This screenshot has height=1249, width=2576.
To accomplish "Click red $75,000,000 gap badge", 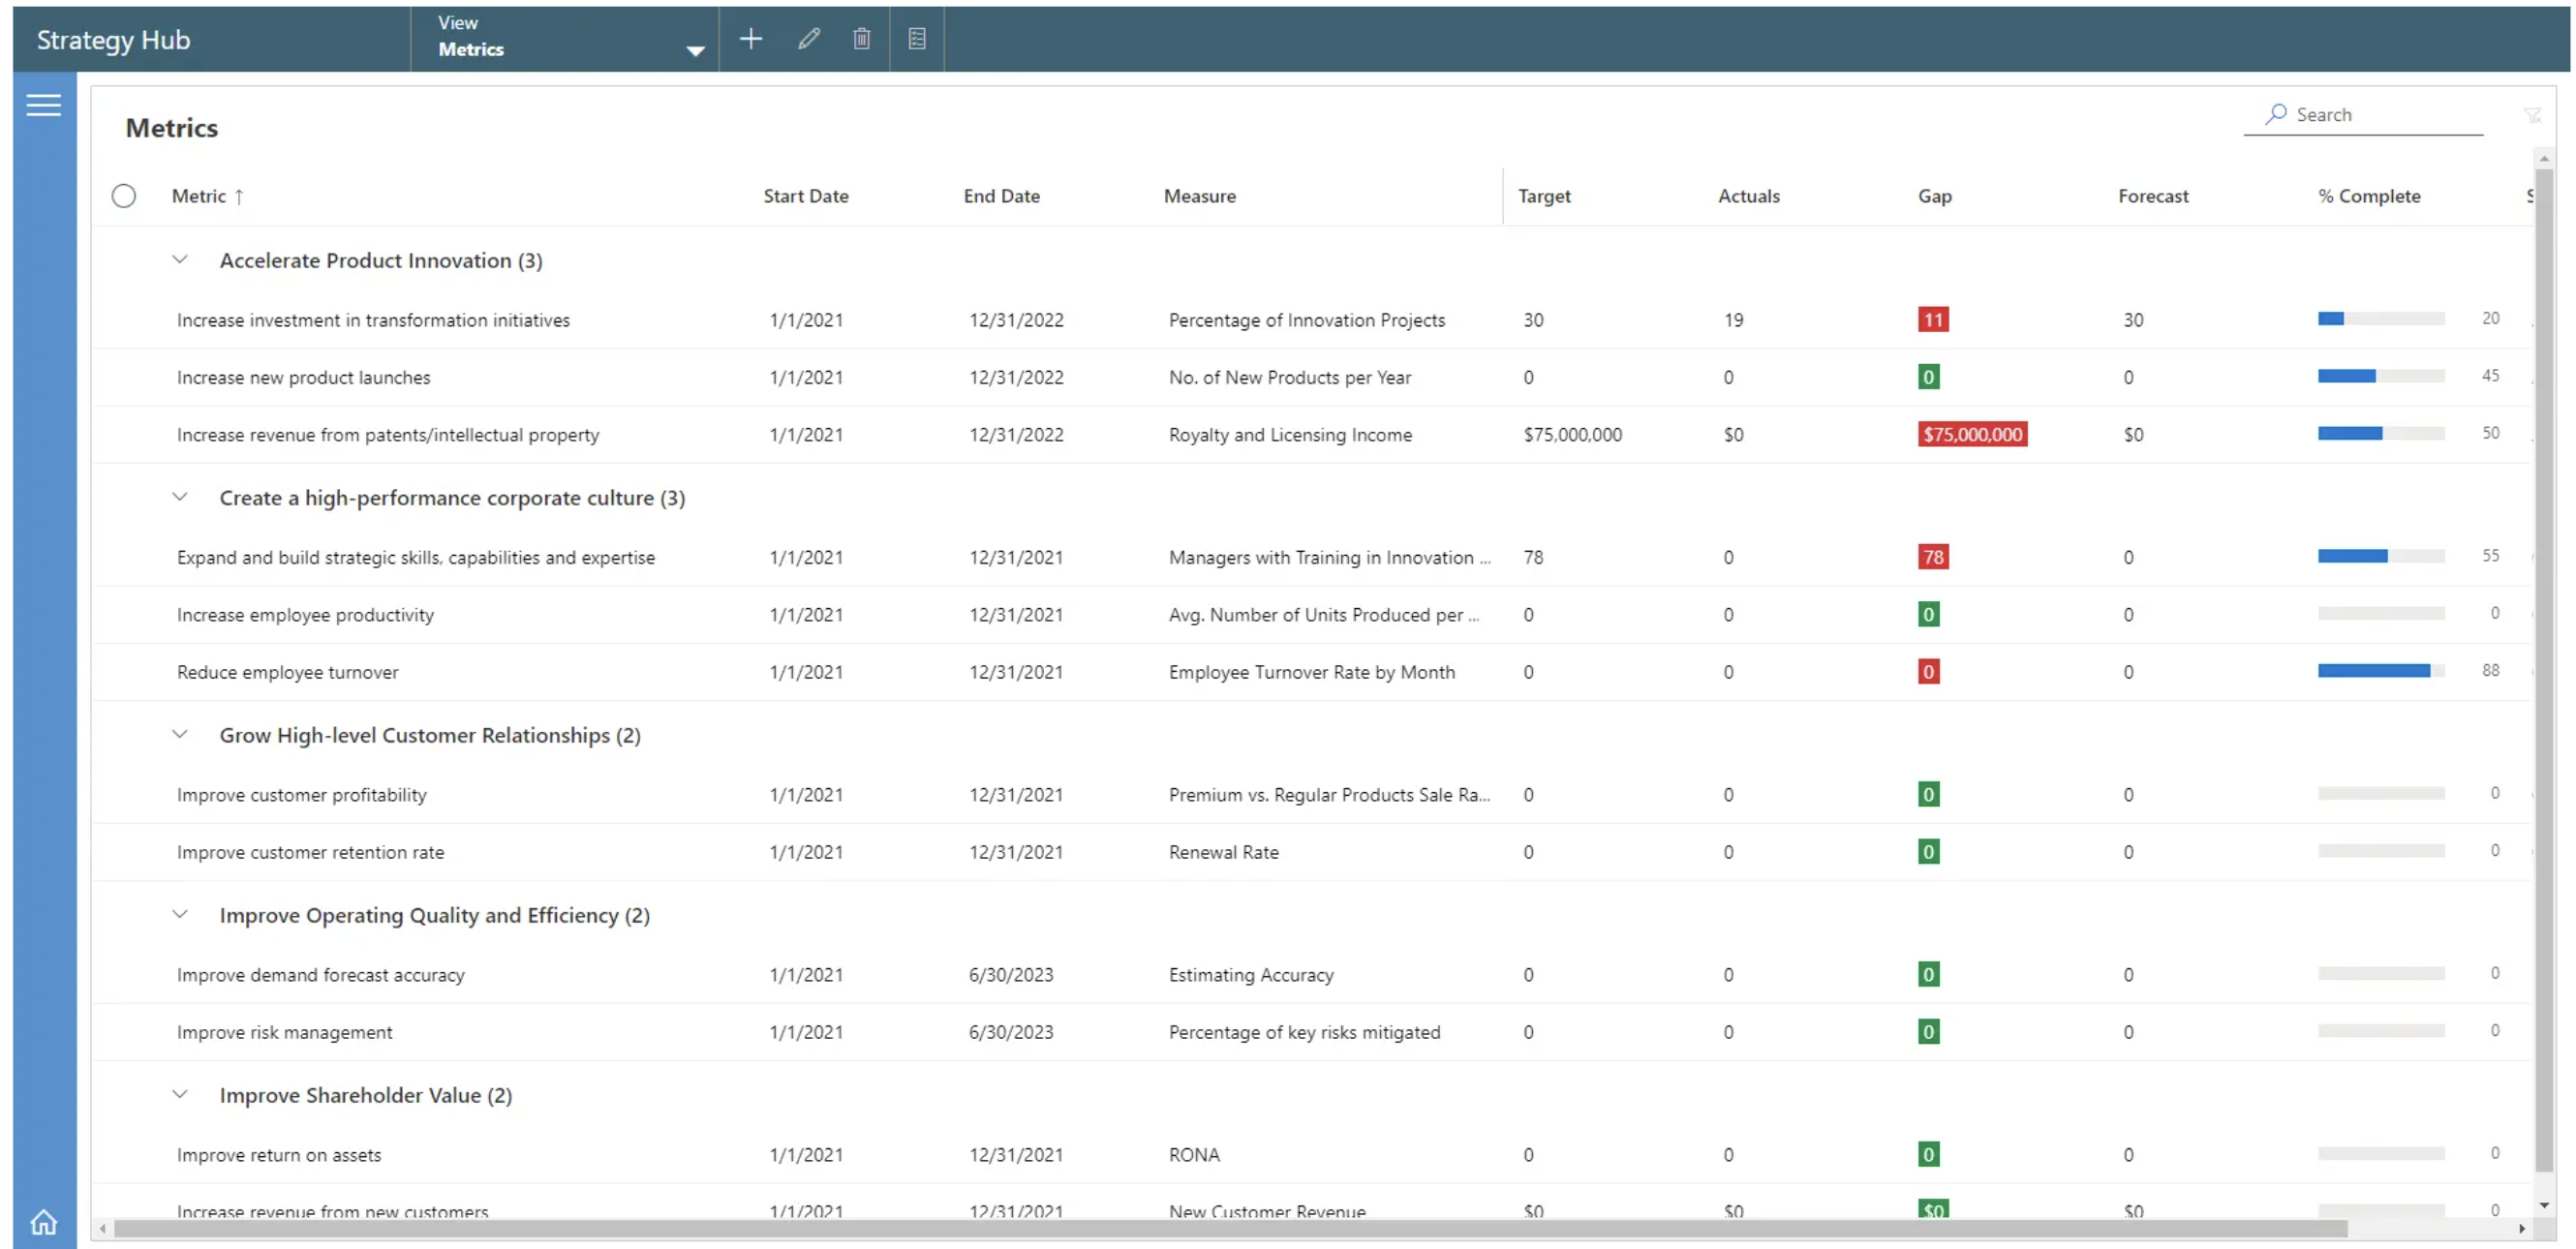I will click(x=1971, y=435).
